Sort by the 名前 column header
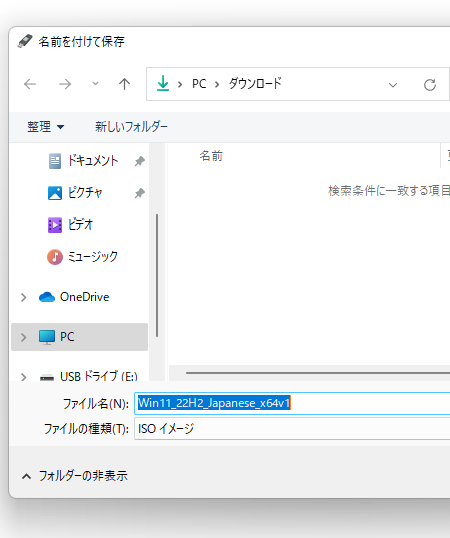This screenshot has width=450, height=538. 211,156
